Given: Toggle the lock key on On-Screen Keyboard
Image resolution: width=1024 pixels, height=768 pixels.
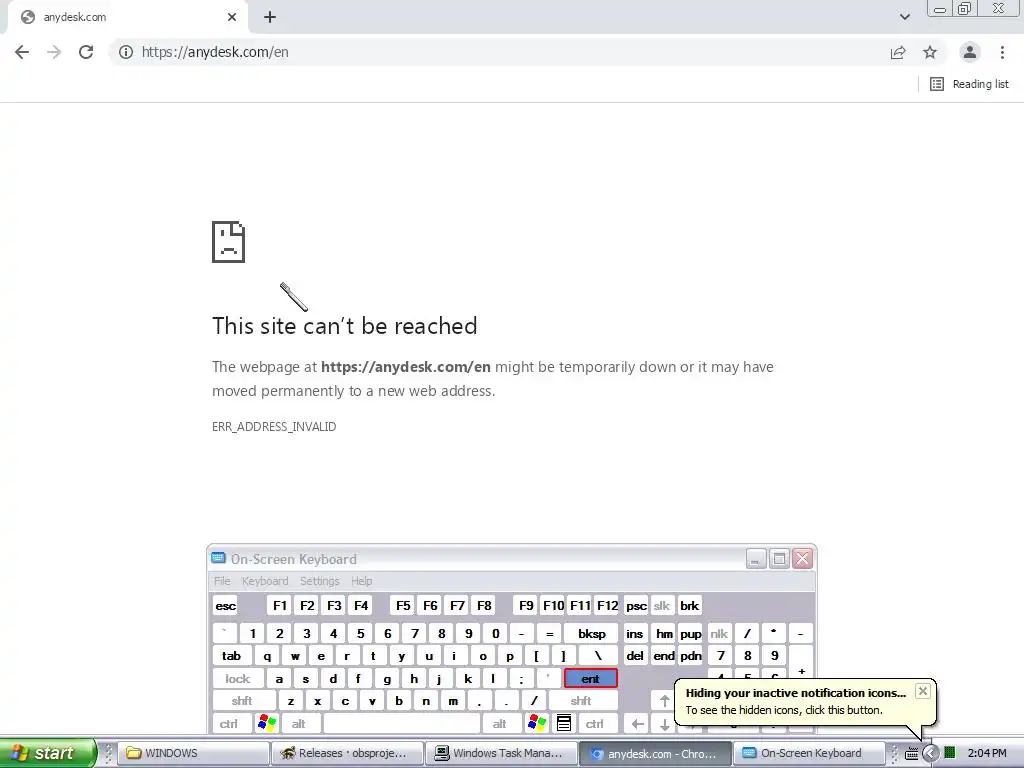Looking at the screenshot, I should coord(238,679).
